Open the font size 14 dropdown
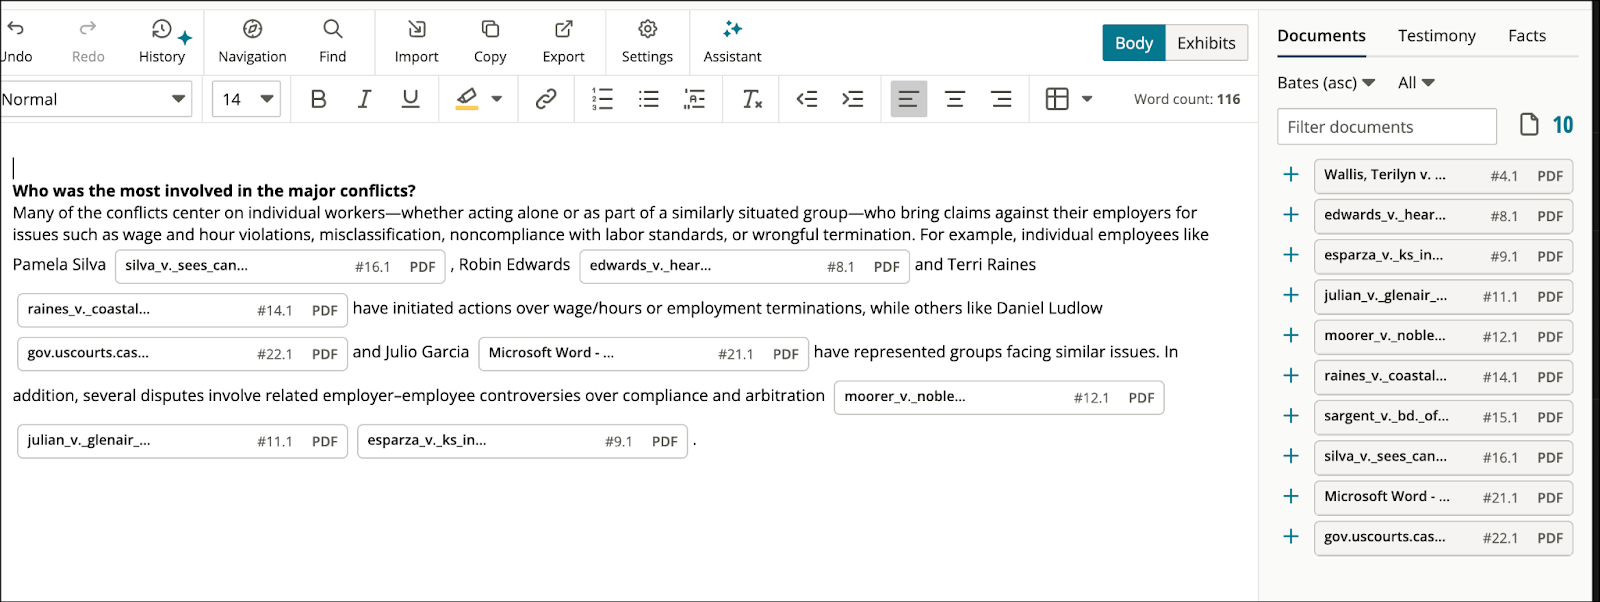Image resolution: width=1600 pixels, height=602 pixels. coord(246,99)
